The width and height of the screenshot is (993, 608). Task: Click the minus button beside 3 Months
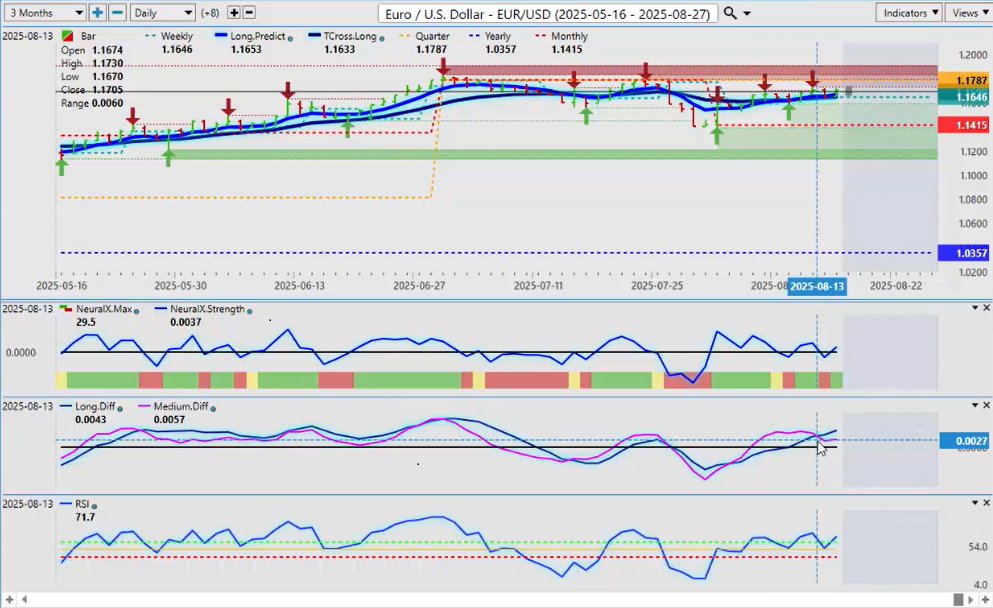pyautogui.click(x=117, y=13)
